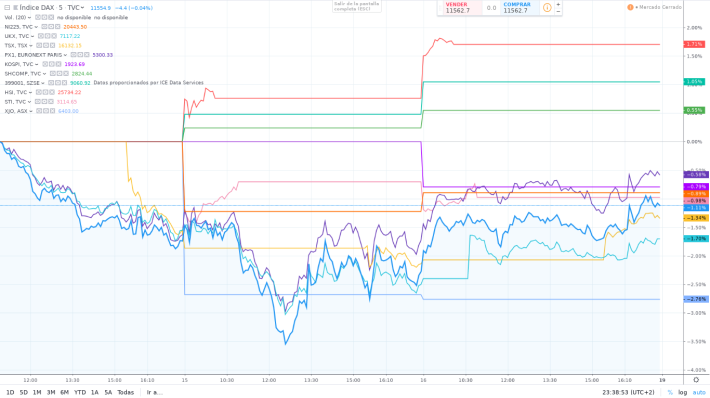Open Índice DAX symbol dropdown arrow
The height and width of the screenshot is (398, 710).
[x=82, y=8]
